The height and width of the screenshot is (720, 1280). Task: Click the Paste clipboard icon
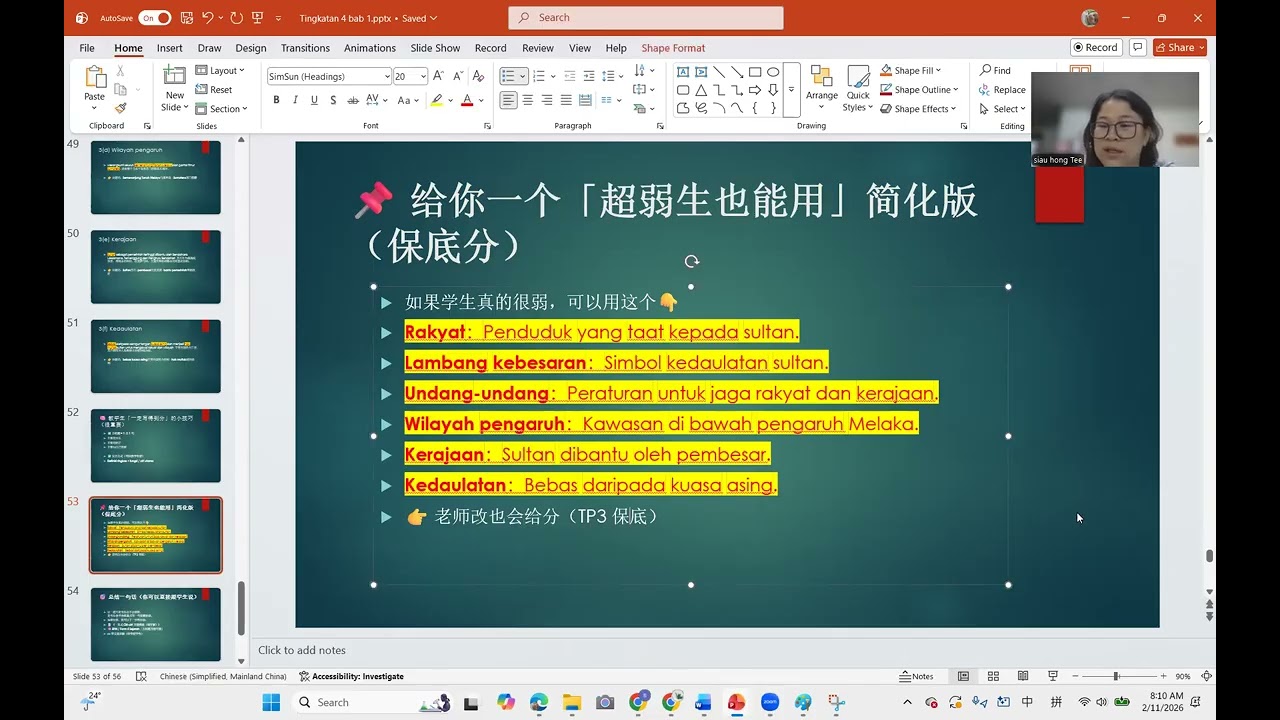(x=95, y=78)
